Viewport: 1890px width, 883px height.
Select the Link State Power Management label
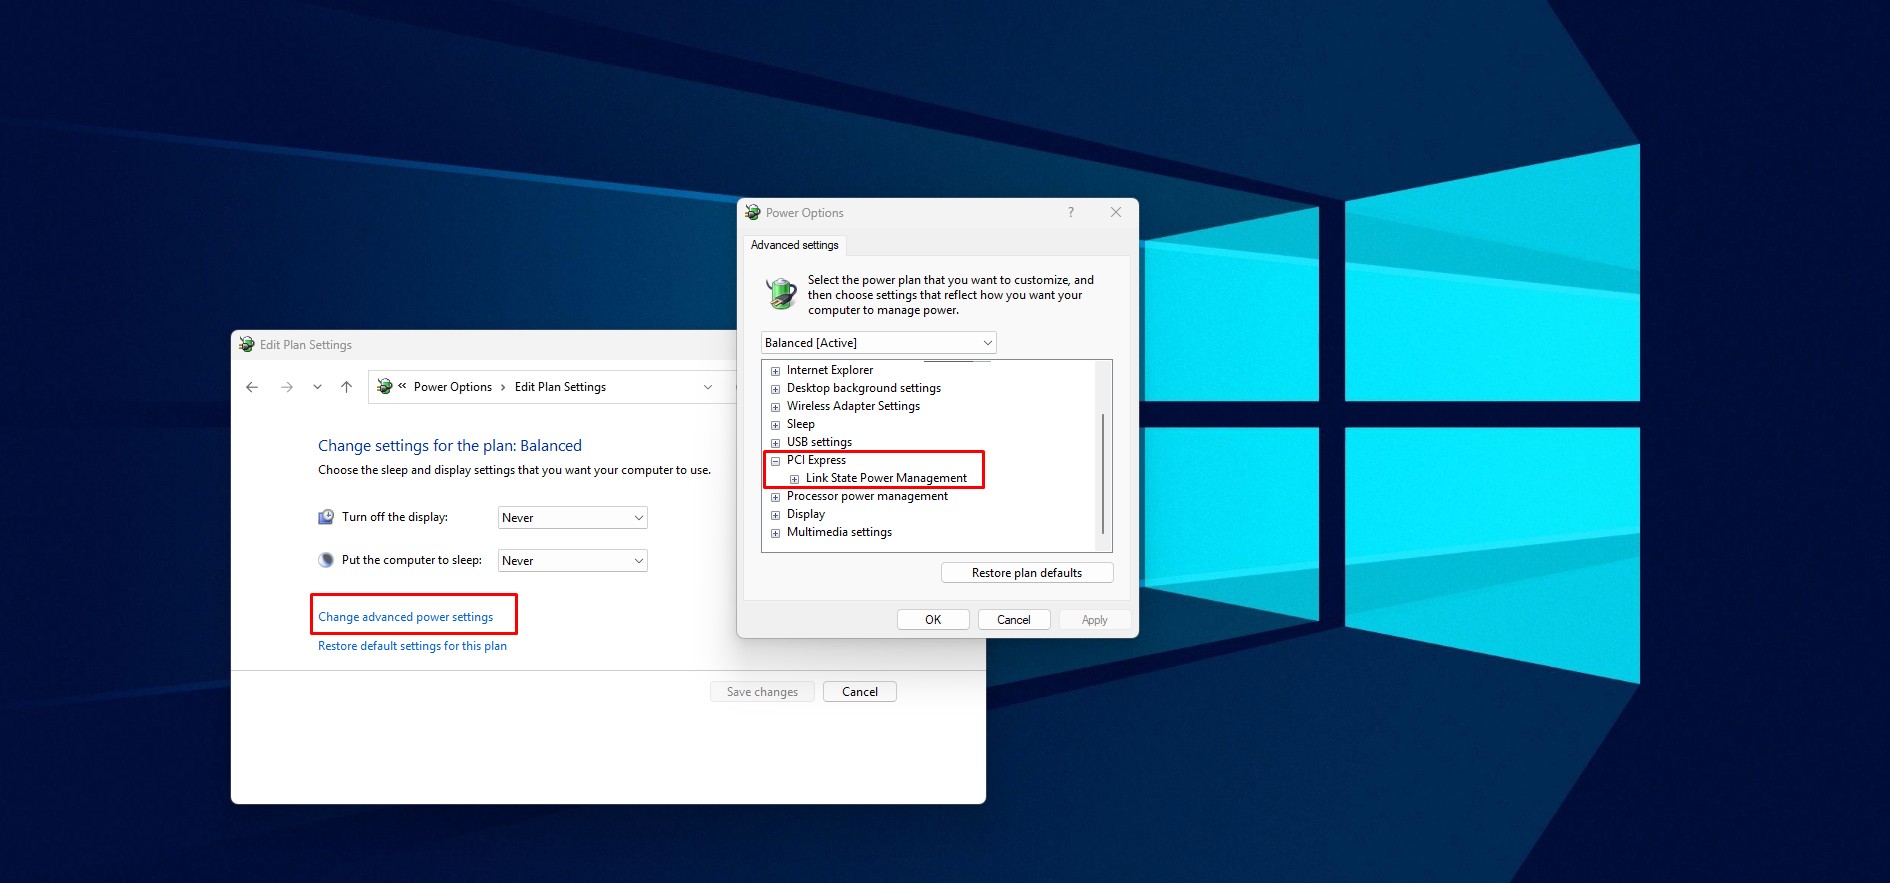(x=886, y=478)
